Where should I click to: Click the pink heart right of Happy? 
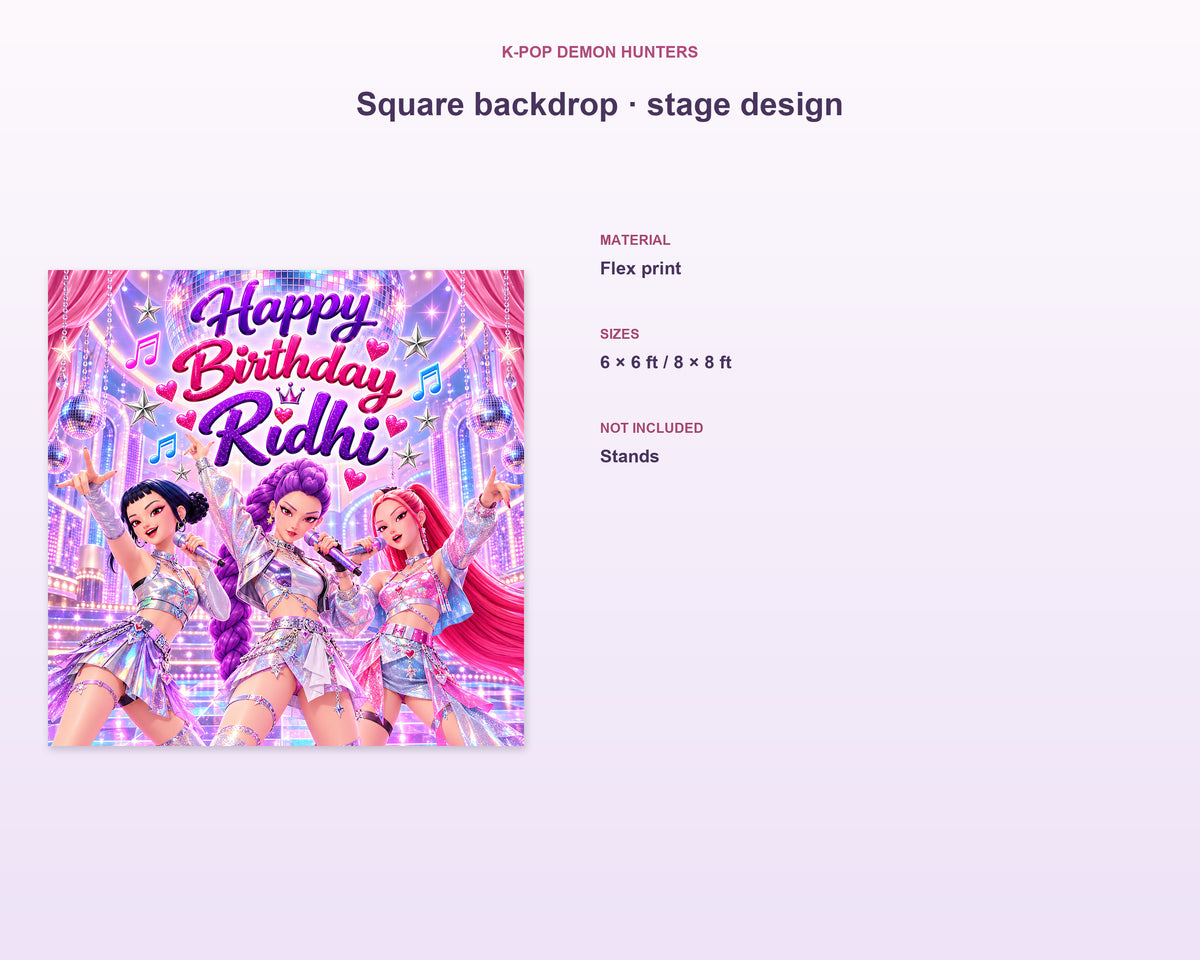click(377, 349)
